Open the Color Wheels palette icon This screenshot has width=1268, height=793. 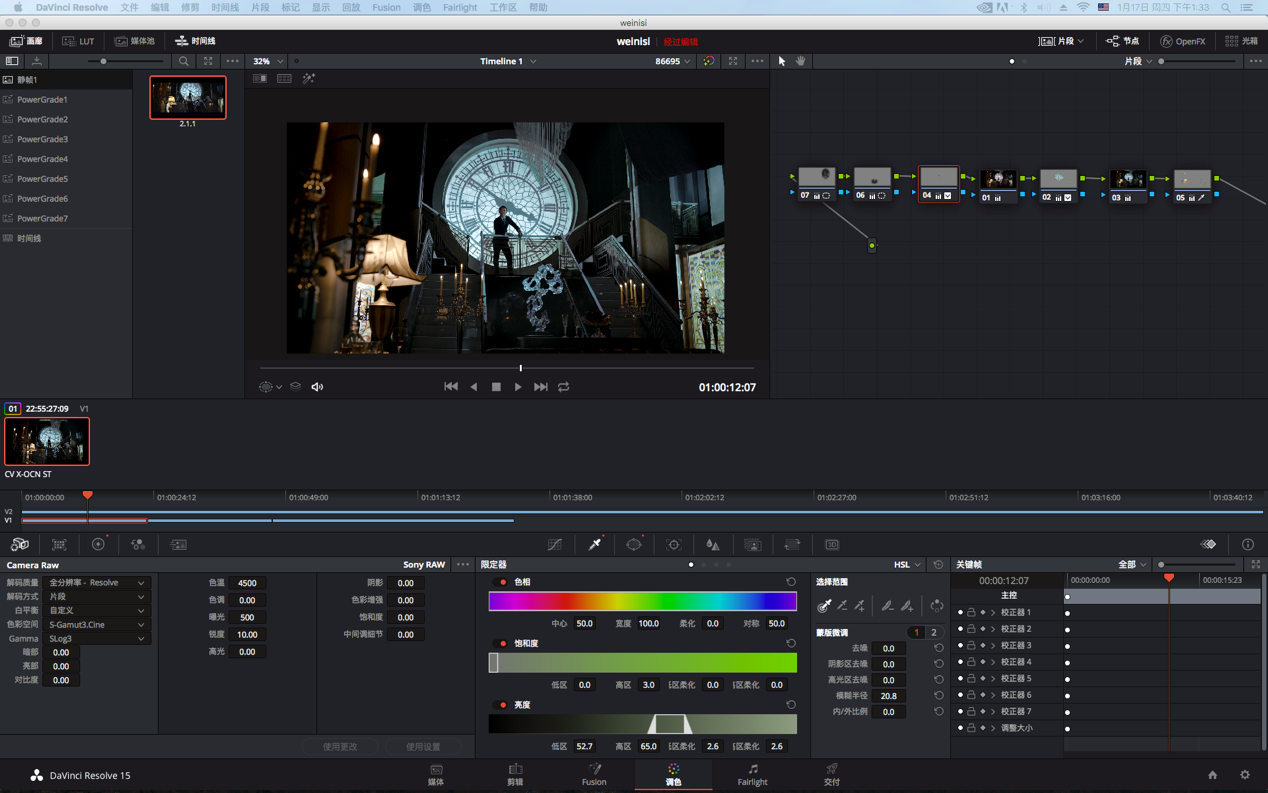click(98, 545)
